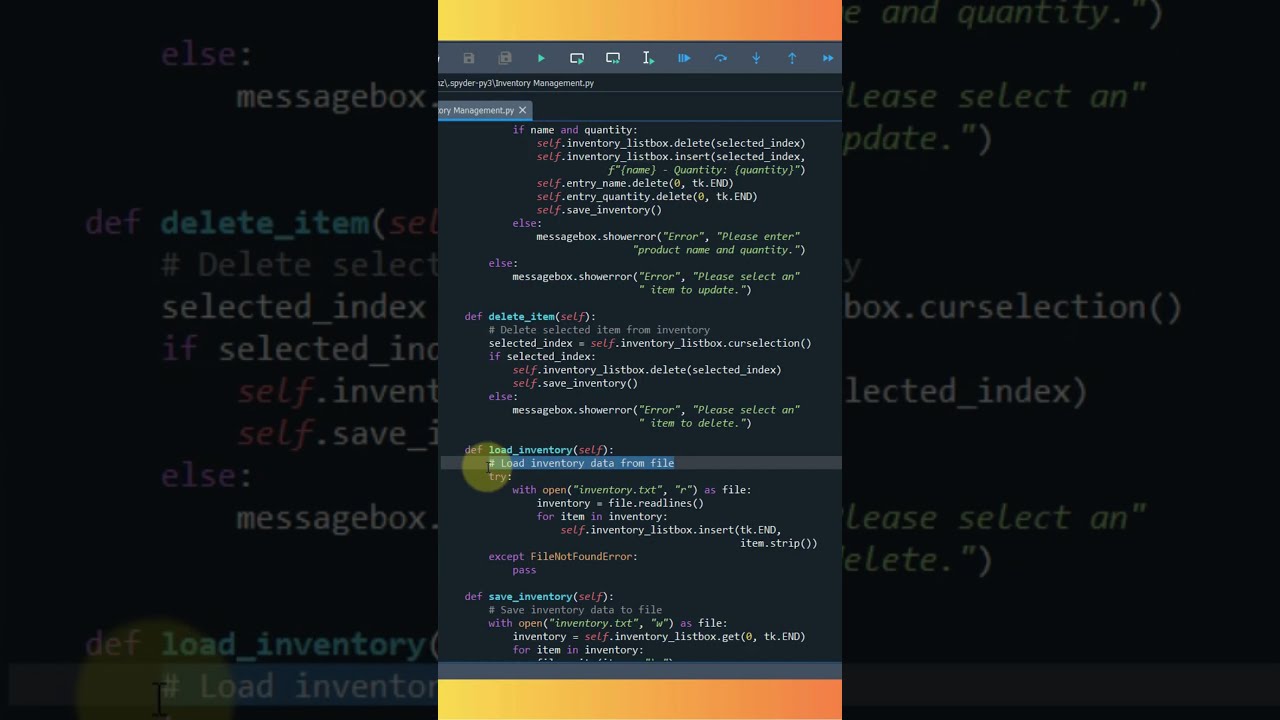Click Run selection or current line icon

click(x=648, y=58)
